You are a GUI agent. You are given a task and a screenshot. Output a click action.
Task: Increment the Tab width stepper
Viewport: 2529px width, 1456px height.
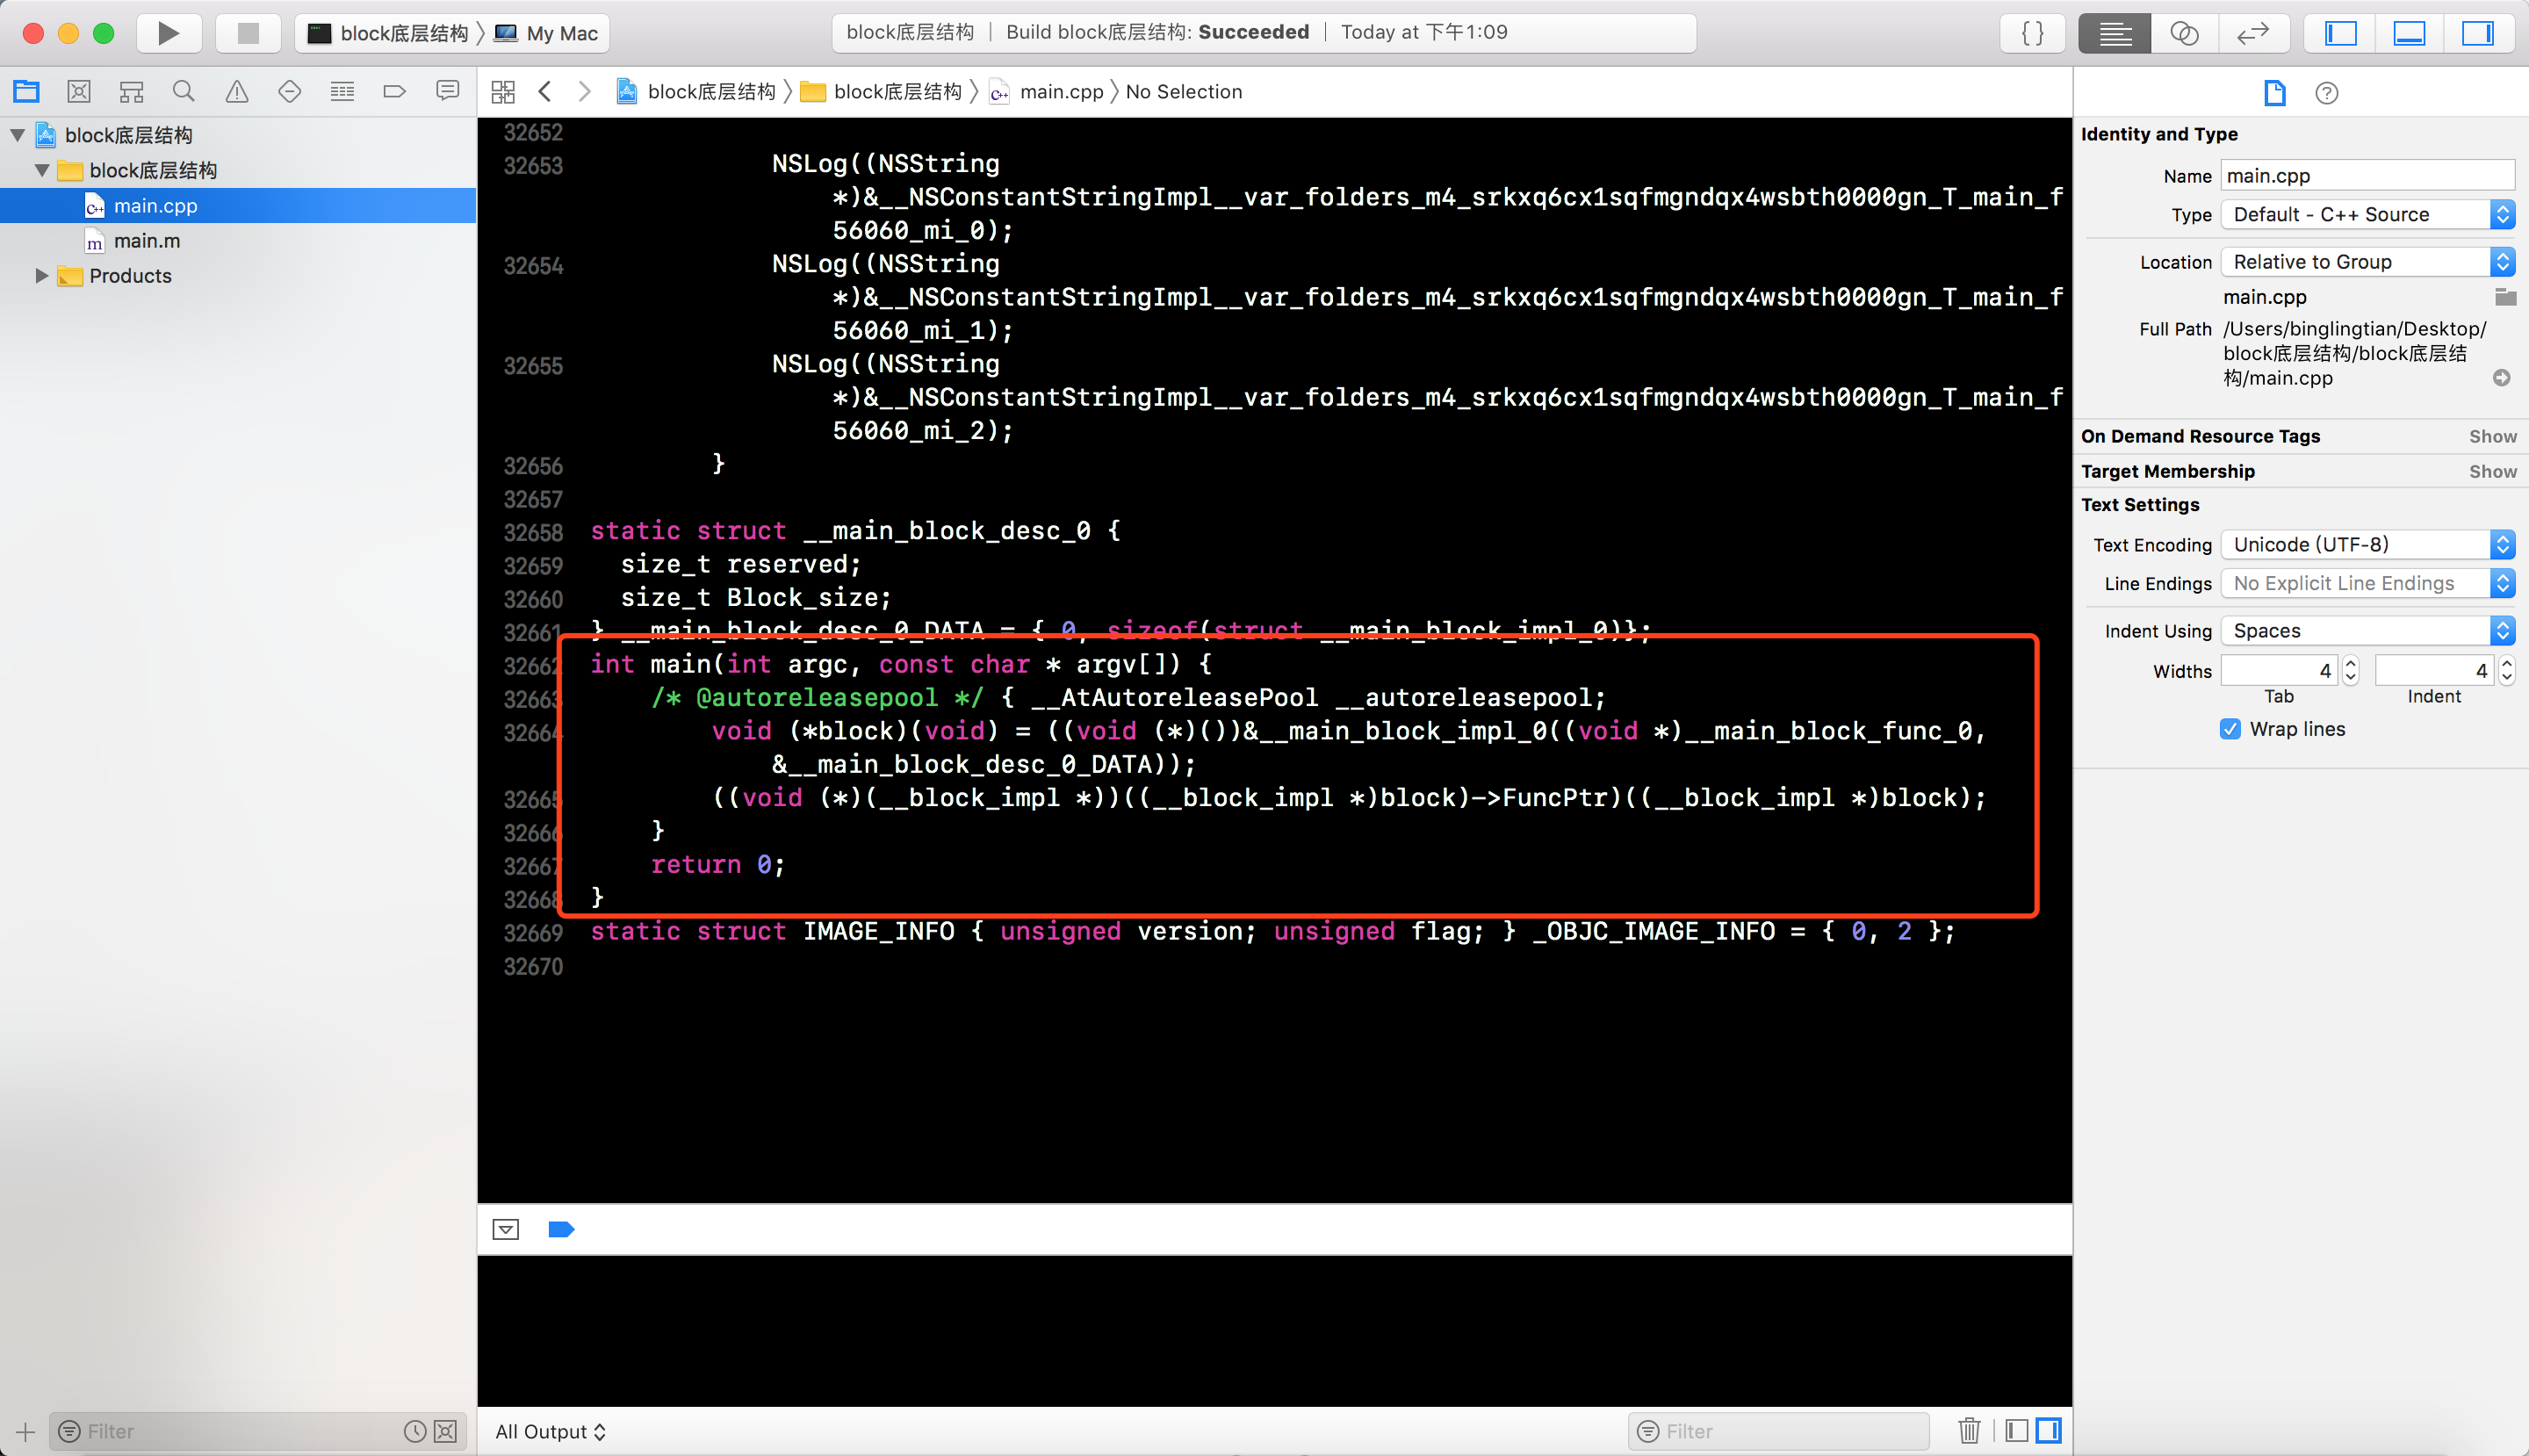click(x=2351, y=663)
